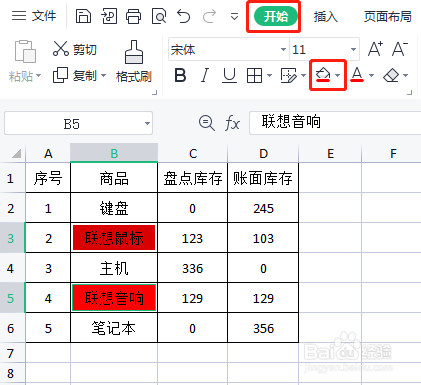Open the clipboard group dialog launcher
The height and width of the screenshot is (385, 421).
[155, 93]
